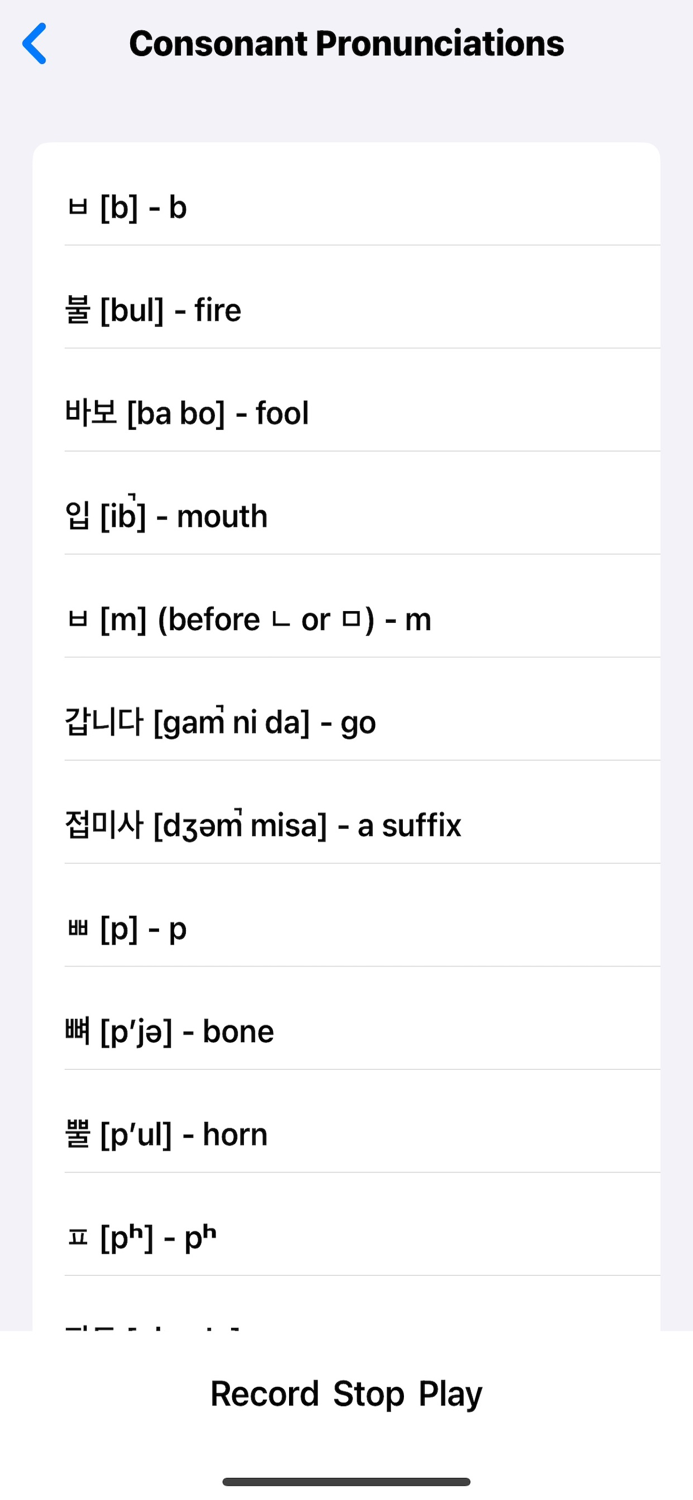Select the white list card area
This screenshot has height=1500, width=693.
(346, 700)
